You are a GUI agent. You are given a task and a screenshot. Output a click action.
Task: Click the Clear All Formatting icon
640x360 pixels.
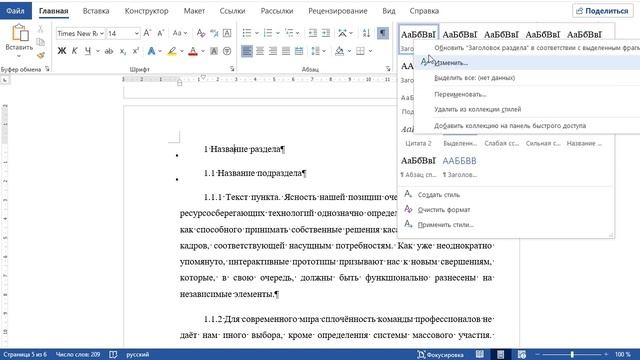[200, 33]
